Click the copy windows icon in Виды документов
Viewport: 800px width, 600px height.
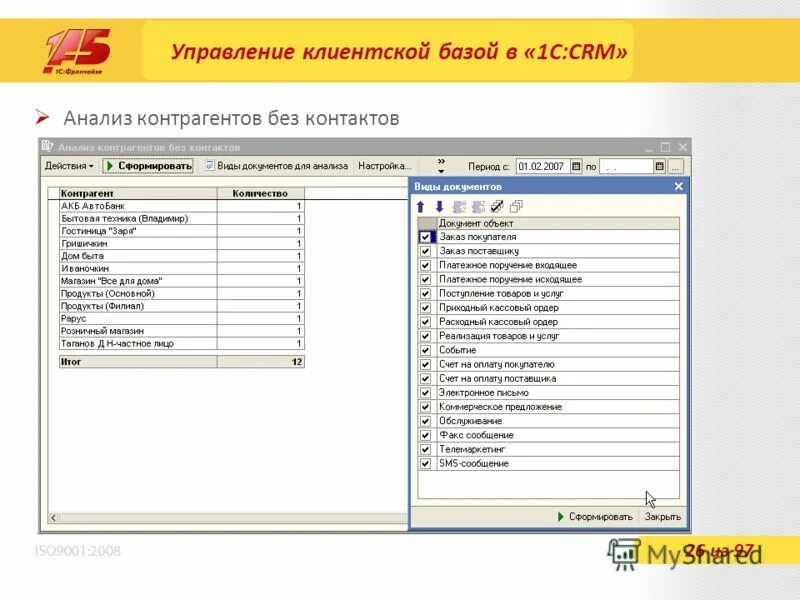coord(516,207)
